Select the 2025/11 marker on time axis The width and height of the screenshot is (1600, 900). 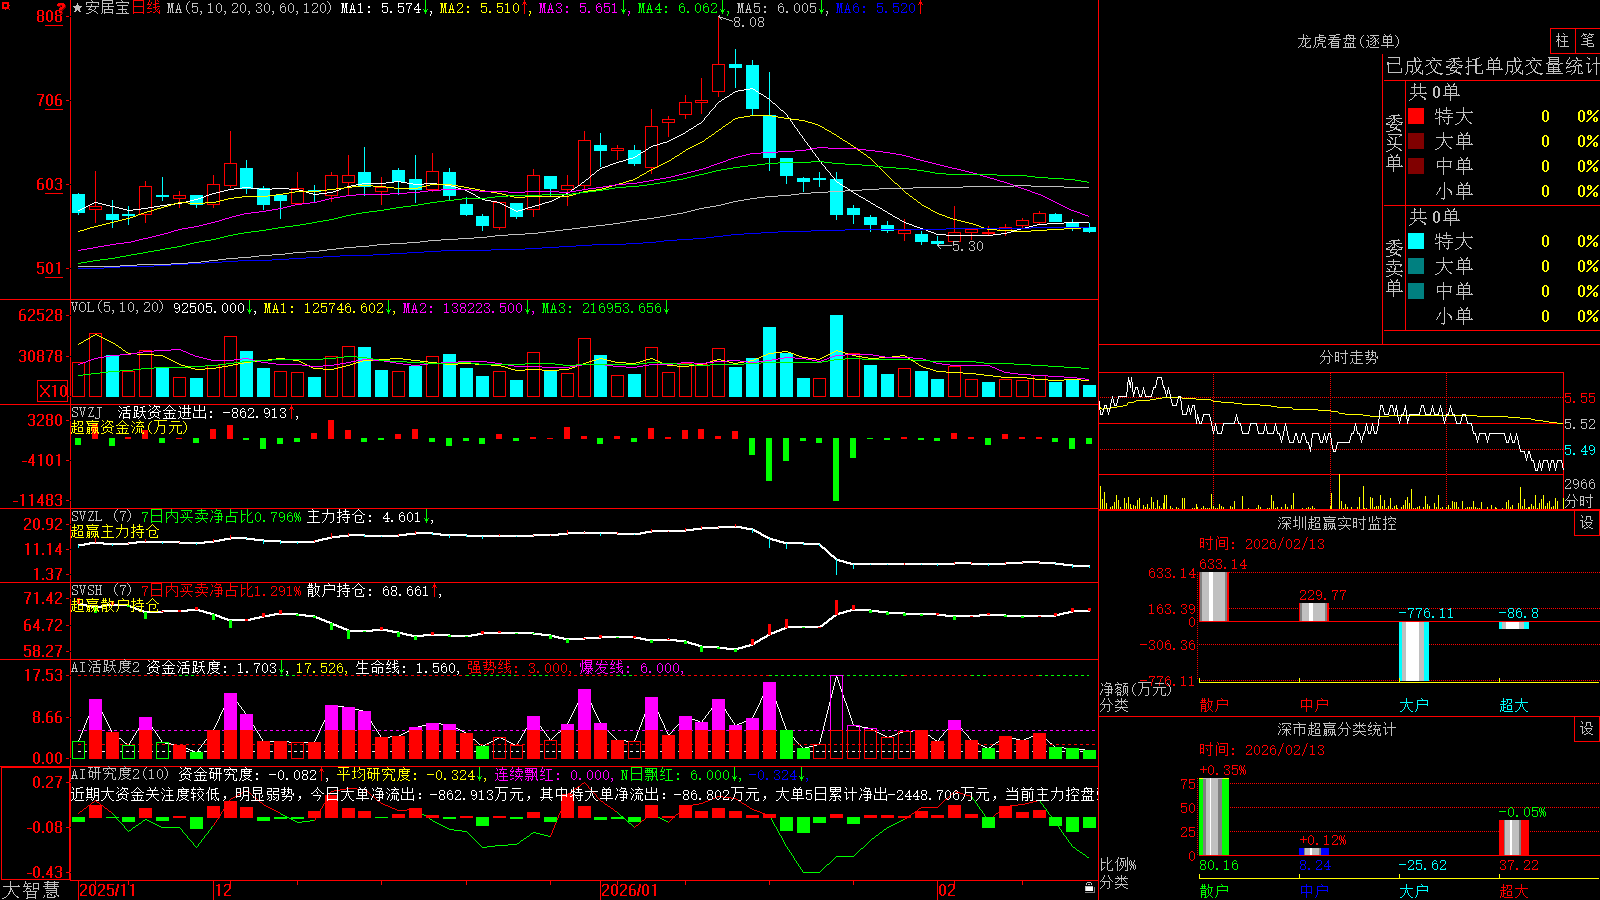(107, 890)
